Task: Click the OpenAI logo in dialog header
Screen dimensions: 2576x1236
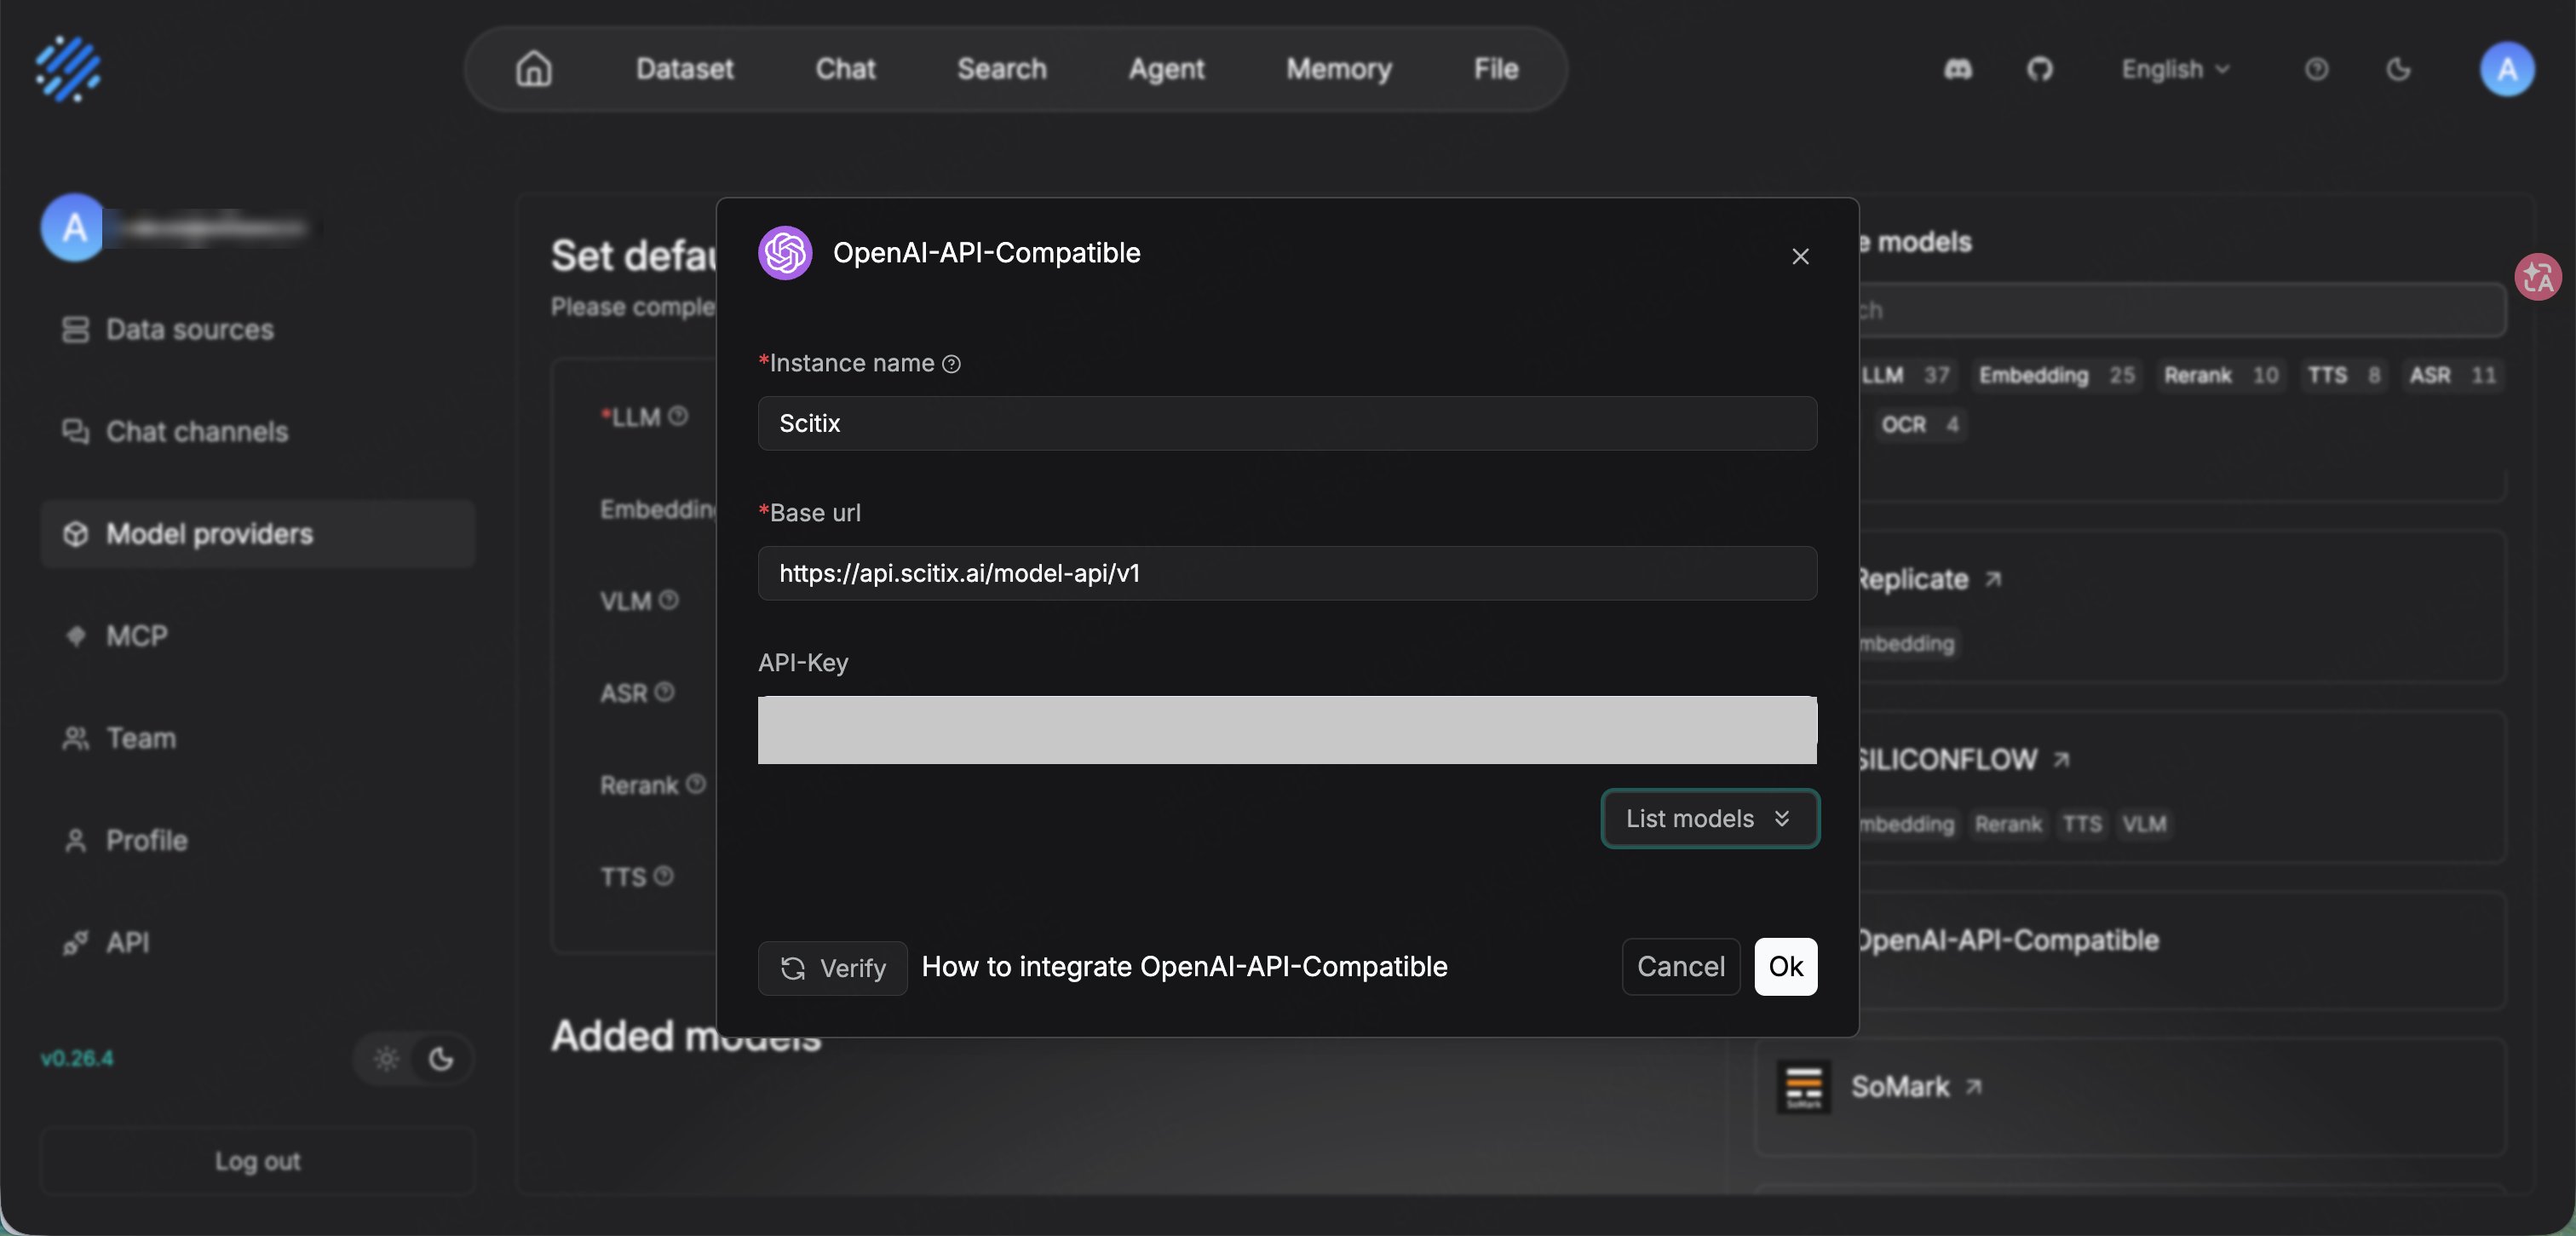Action: pyautogui.click(x=785, y=253)
